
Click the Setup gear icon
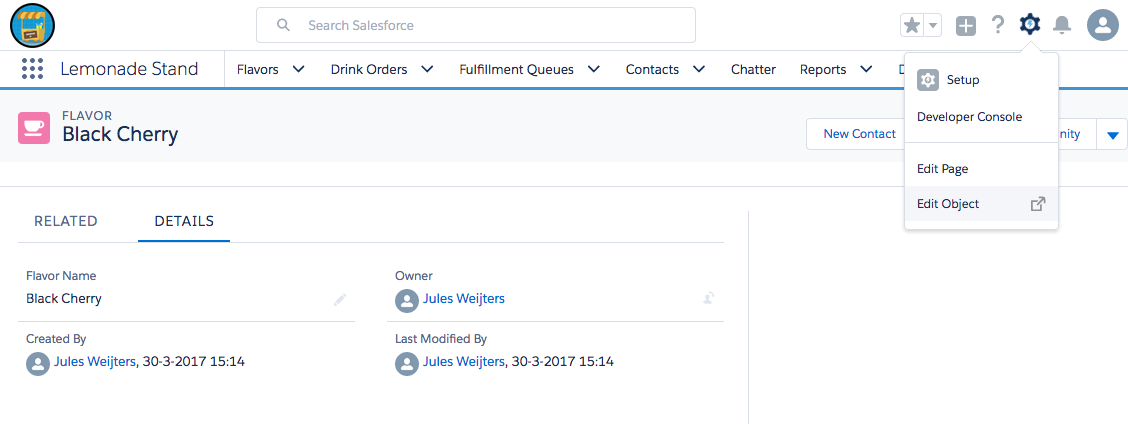[1029, 25]
